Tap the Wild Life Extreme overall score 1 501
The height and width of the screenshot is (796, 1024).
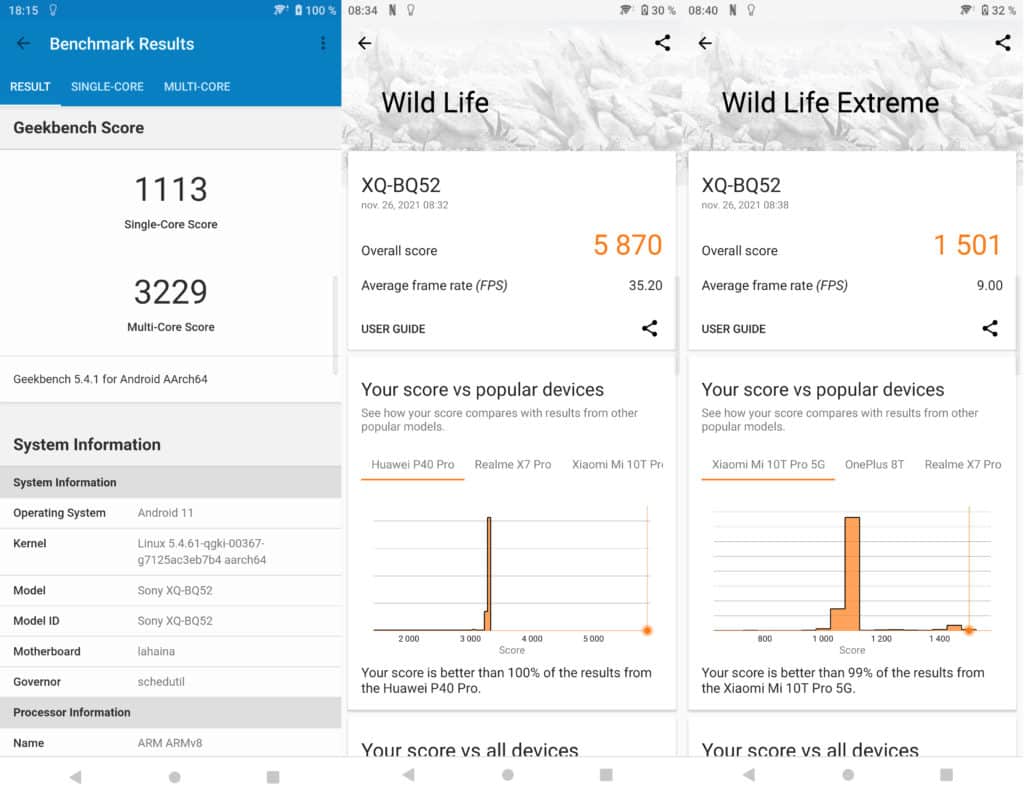click(967, 246)
